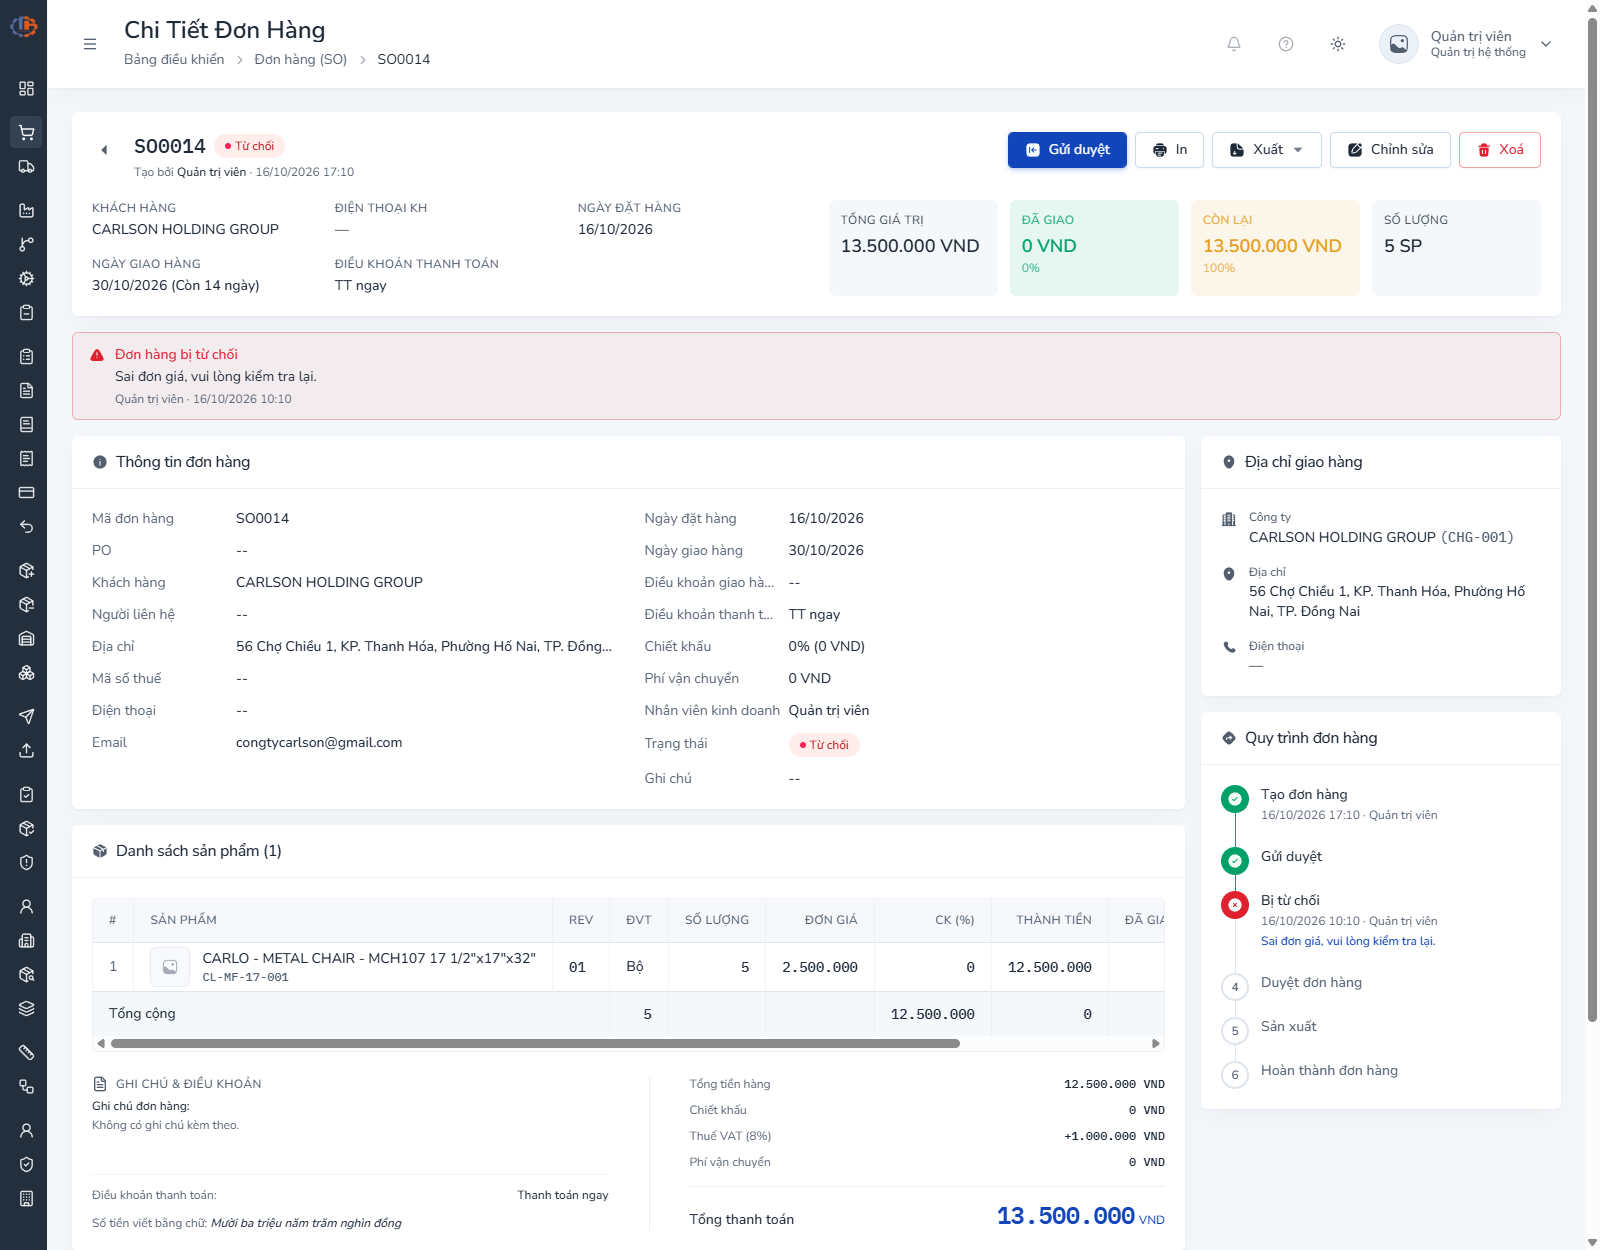Click the credit card sidebar icon

26,492
